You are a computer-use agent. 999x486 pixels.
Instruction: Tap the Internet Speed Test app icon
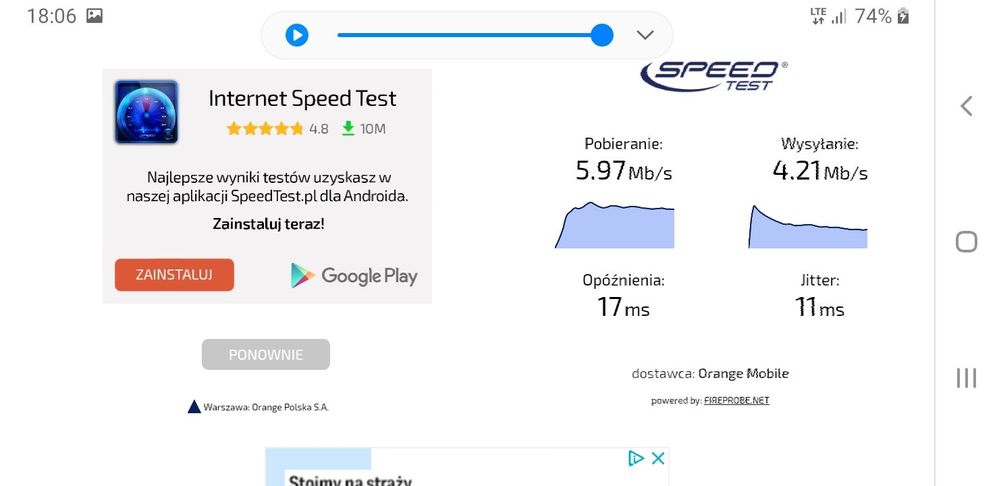146,112
